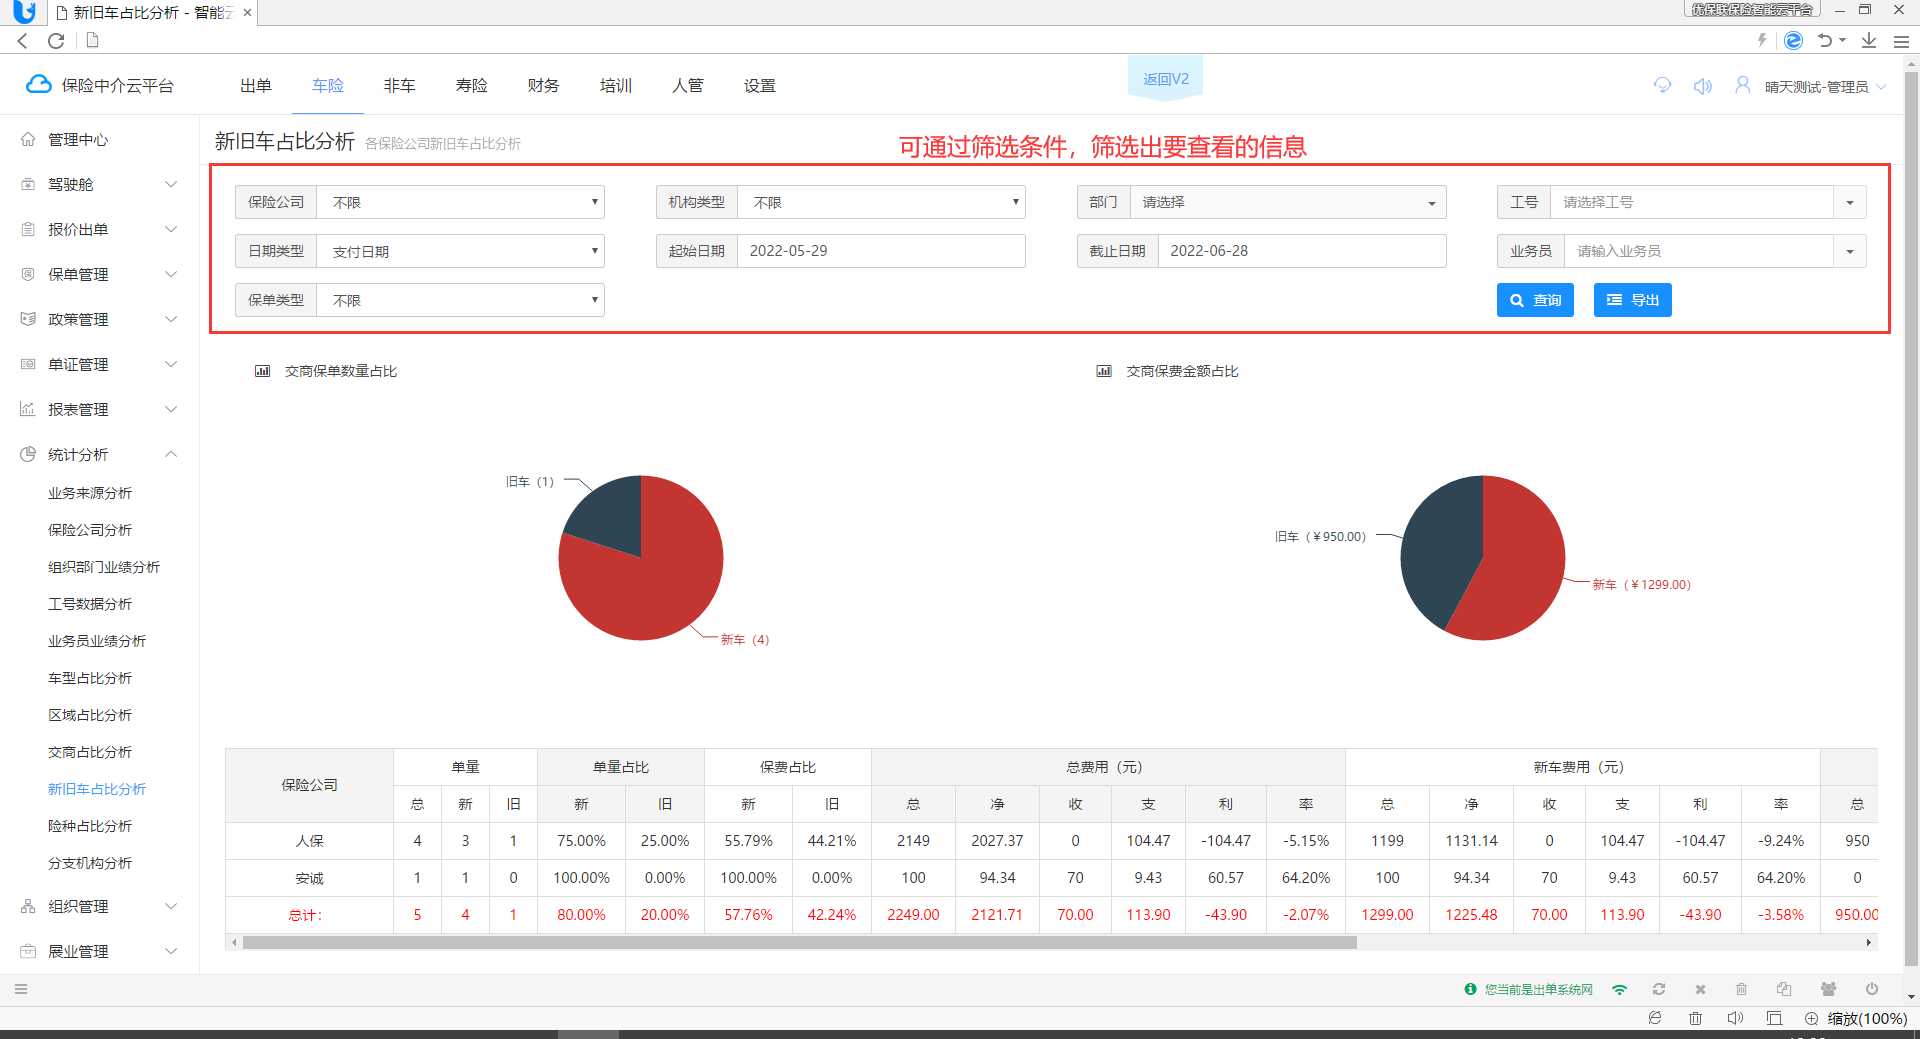Open the 晴天测试-管理员 account menu
This screenshot has width=1920, height=1039.
[x=1825, y=87]
